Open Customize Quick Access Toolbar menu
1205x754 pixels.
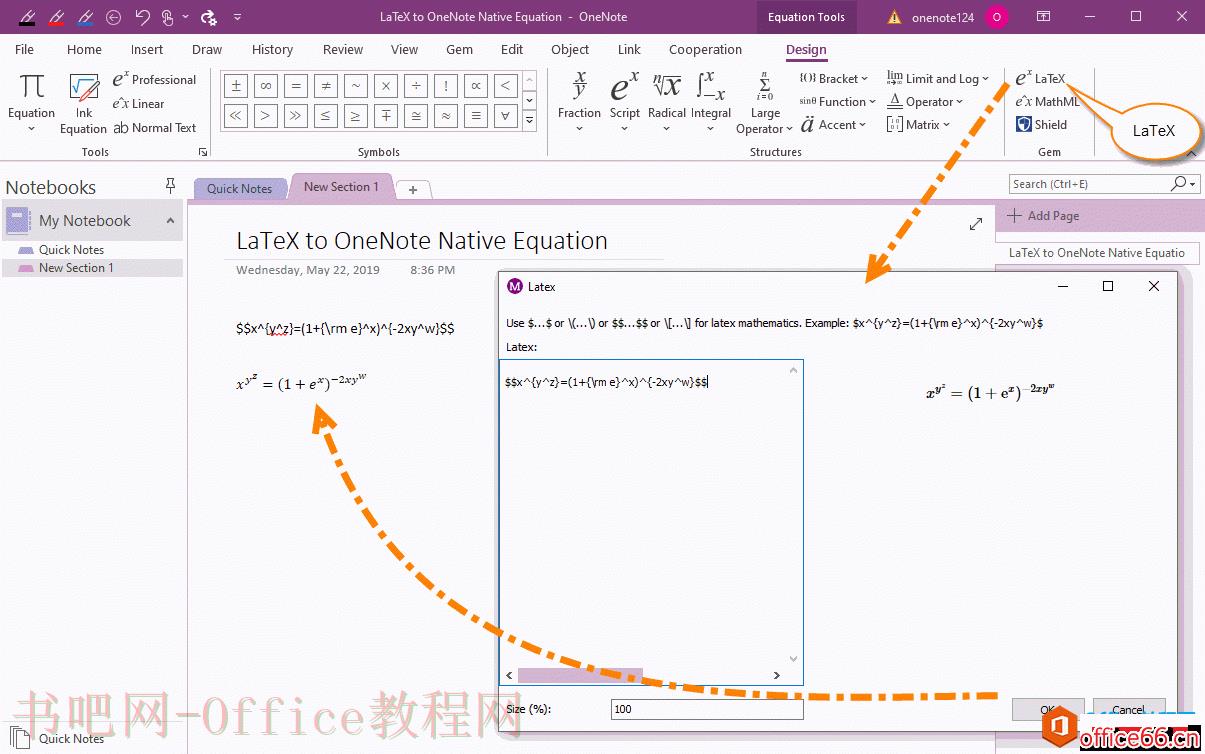(237, 17)
